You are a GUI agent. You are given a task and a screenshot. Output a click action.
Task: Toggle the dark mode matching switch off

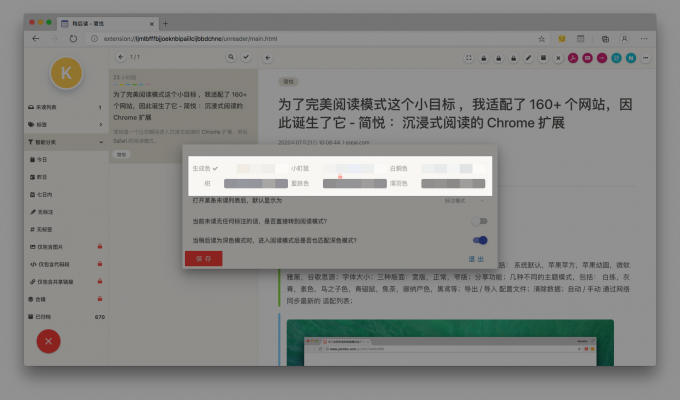480,240
